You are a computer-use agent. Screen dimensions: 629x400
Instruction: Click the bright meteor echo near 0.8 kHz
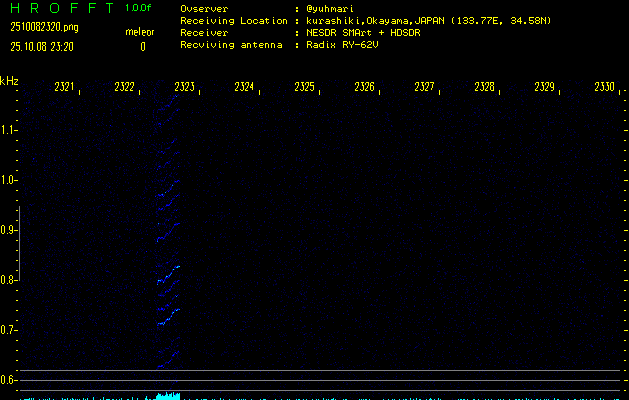tap(168, 273)
